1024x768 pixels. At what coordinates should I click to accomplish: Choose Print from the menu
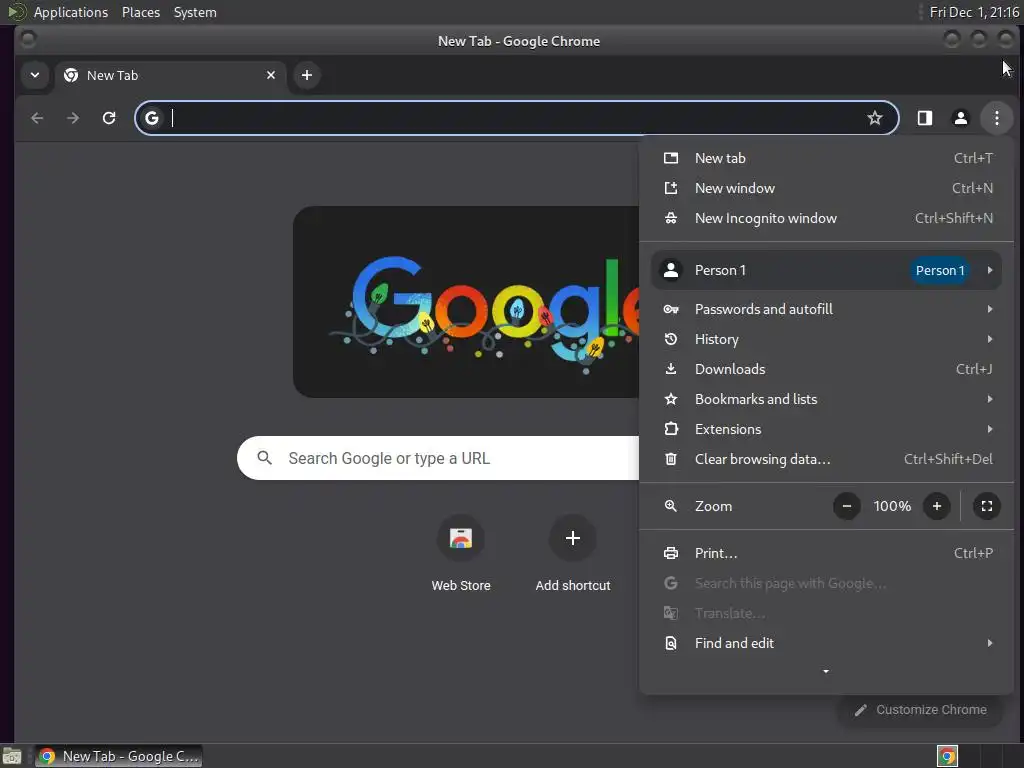pos(826,553)
